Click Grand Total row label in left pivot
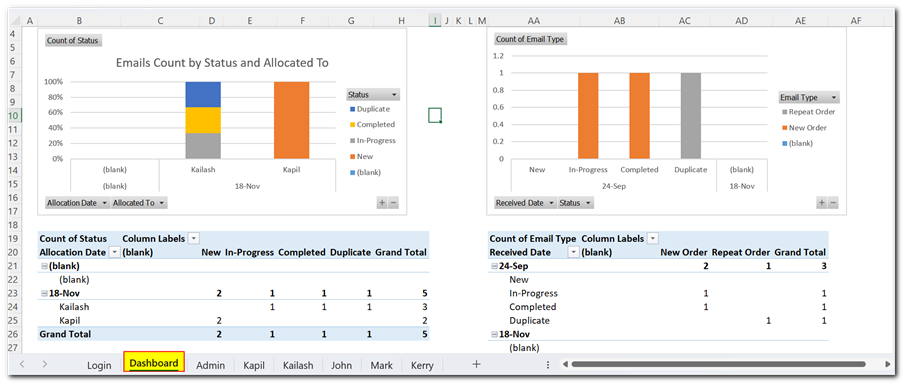Viewport: 903px width, 383px height. click(65, 334)
